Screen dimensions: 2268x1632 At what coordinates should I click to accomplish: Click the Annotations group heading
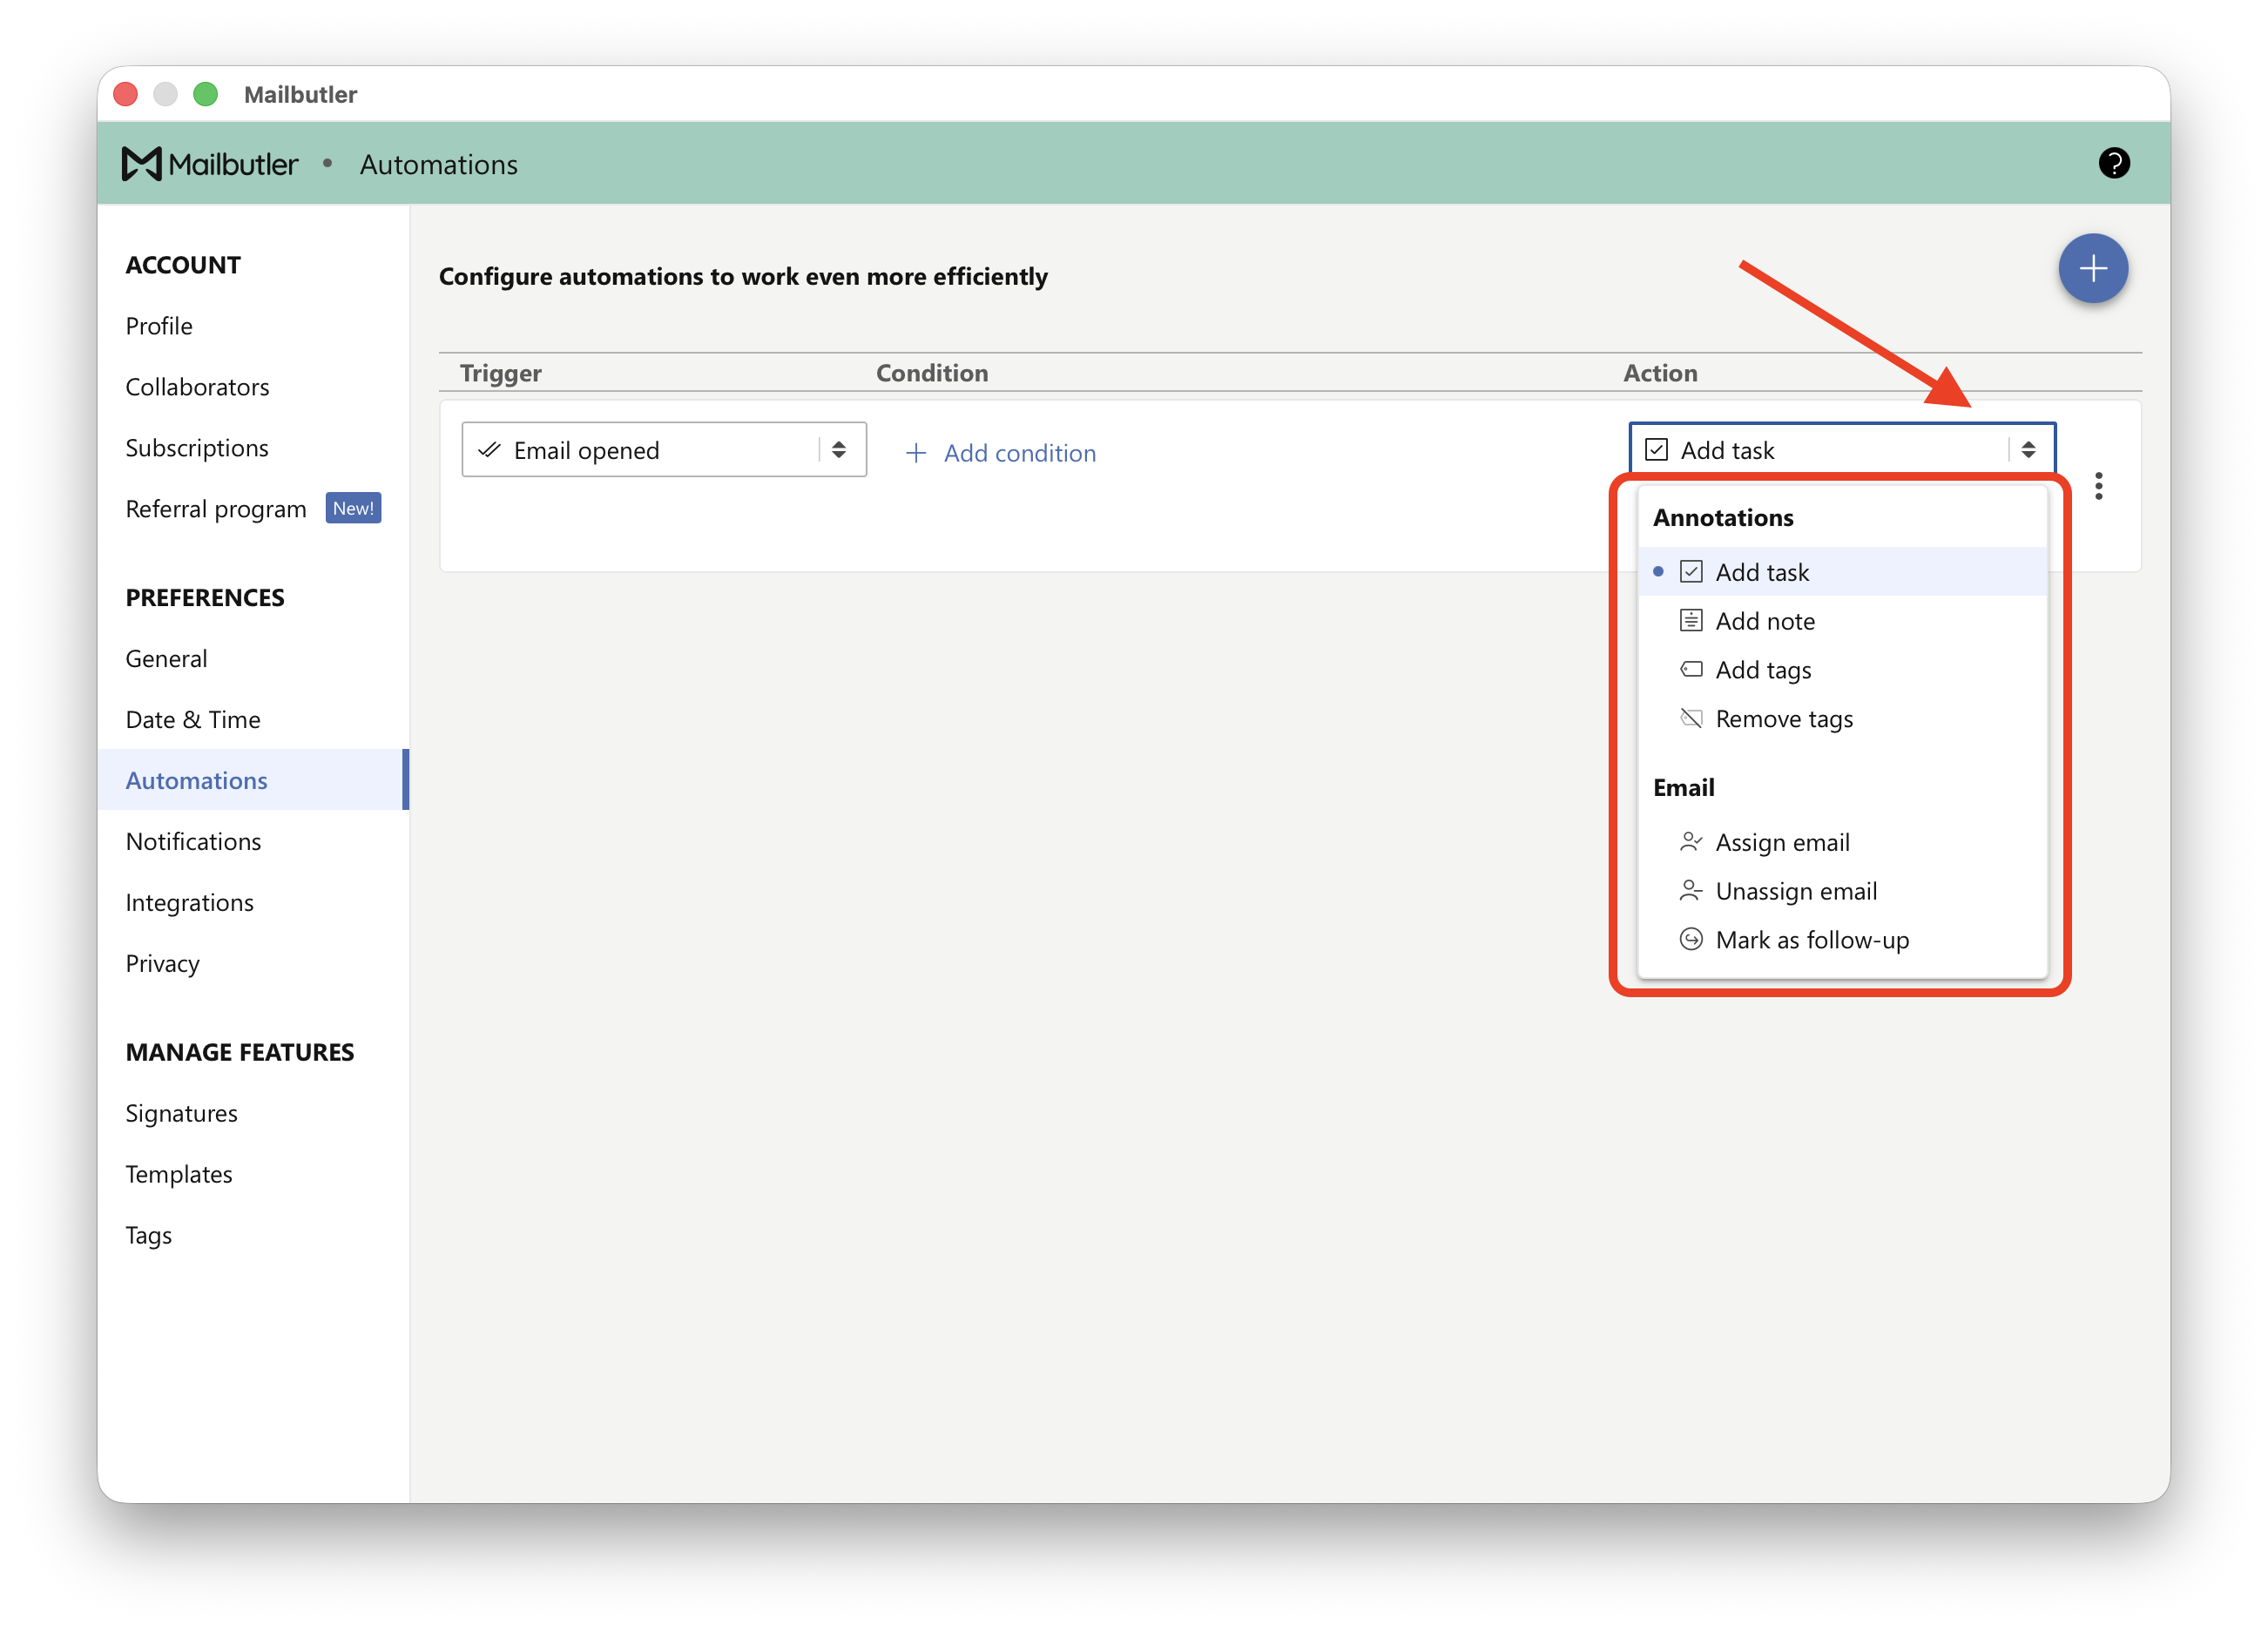click(x=1722, y=517)
